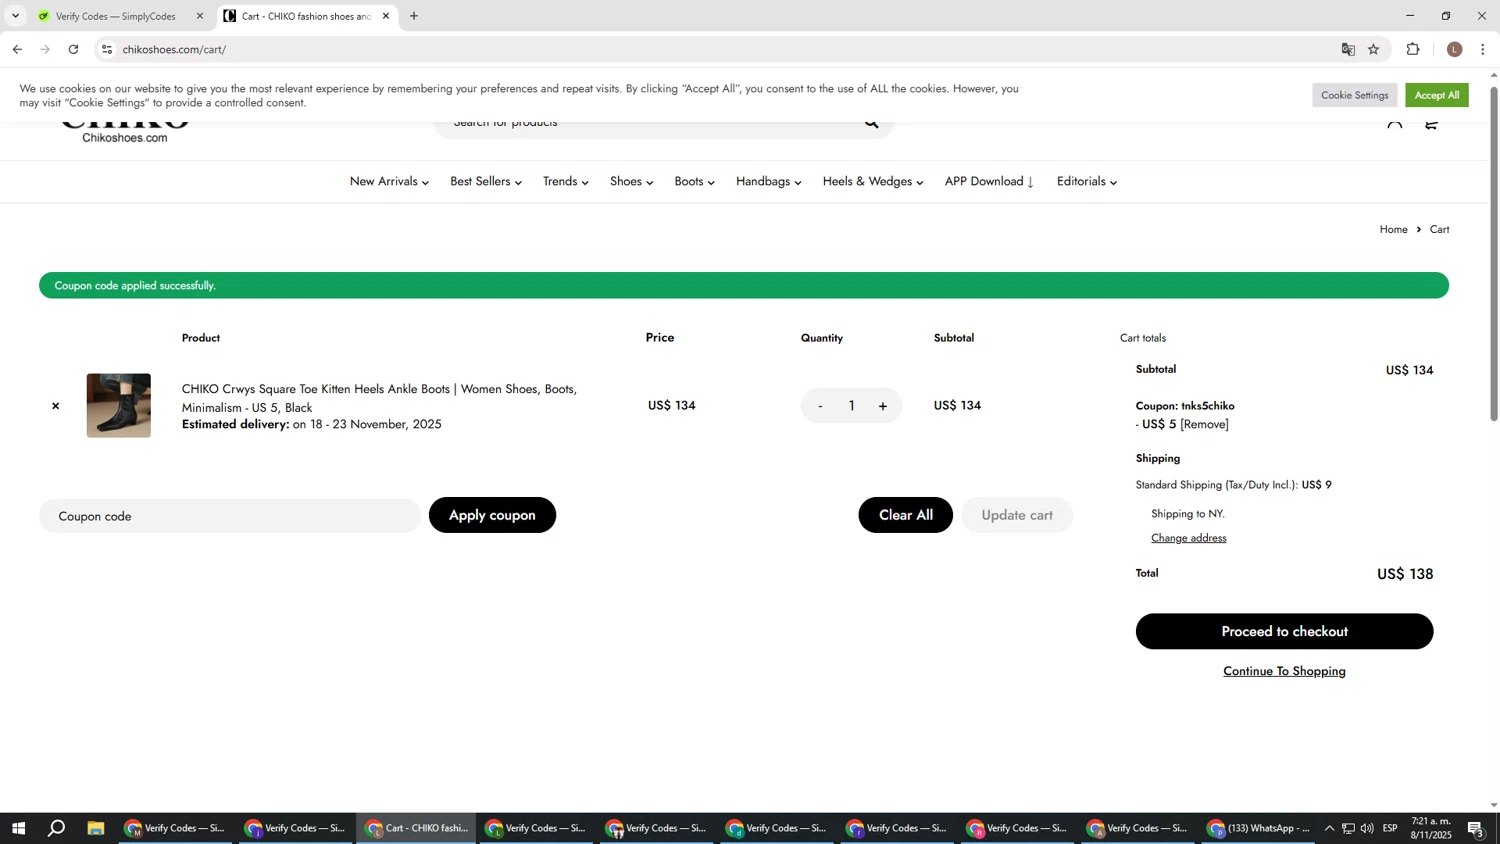The width and height of the screenshot is (1500, 844).
Task: Click Home breadcrumb link
Action: pyautogui.click(x=1393, y=230)
